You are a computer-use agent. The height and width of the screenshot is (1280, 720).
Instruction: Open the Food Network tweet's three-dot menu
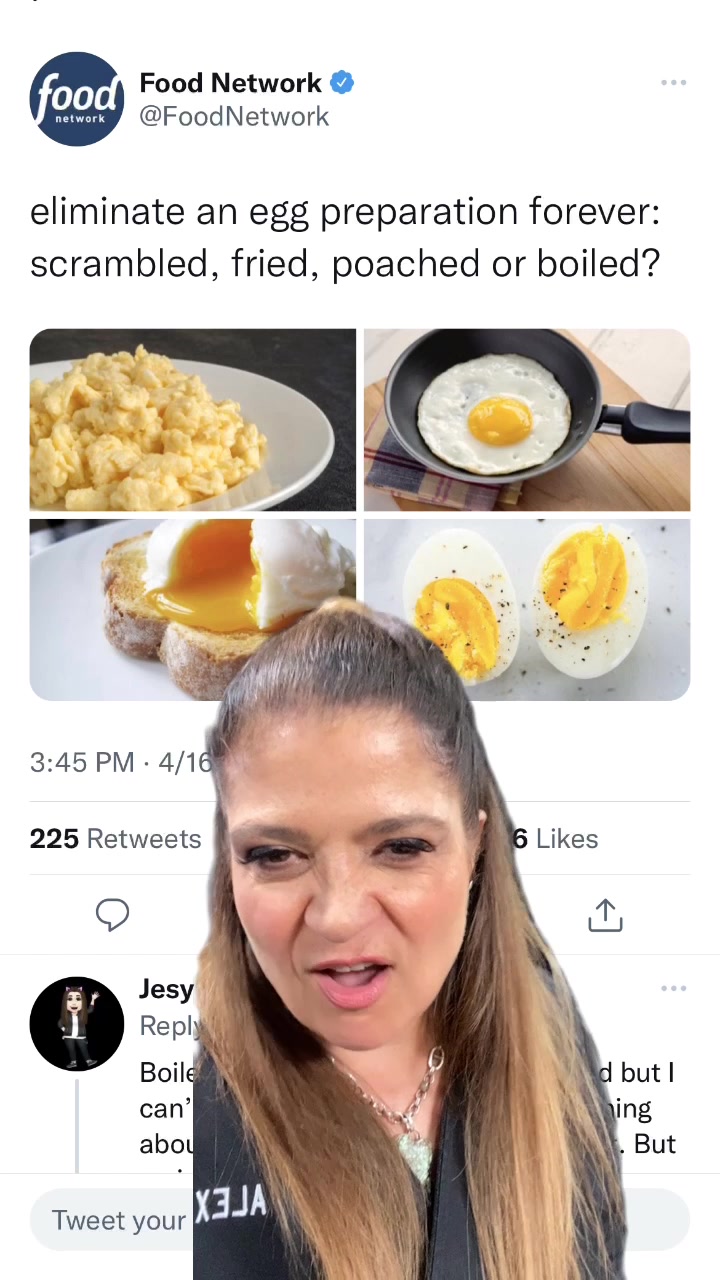(x=673, y=82)
